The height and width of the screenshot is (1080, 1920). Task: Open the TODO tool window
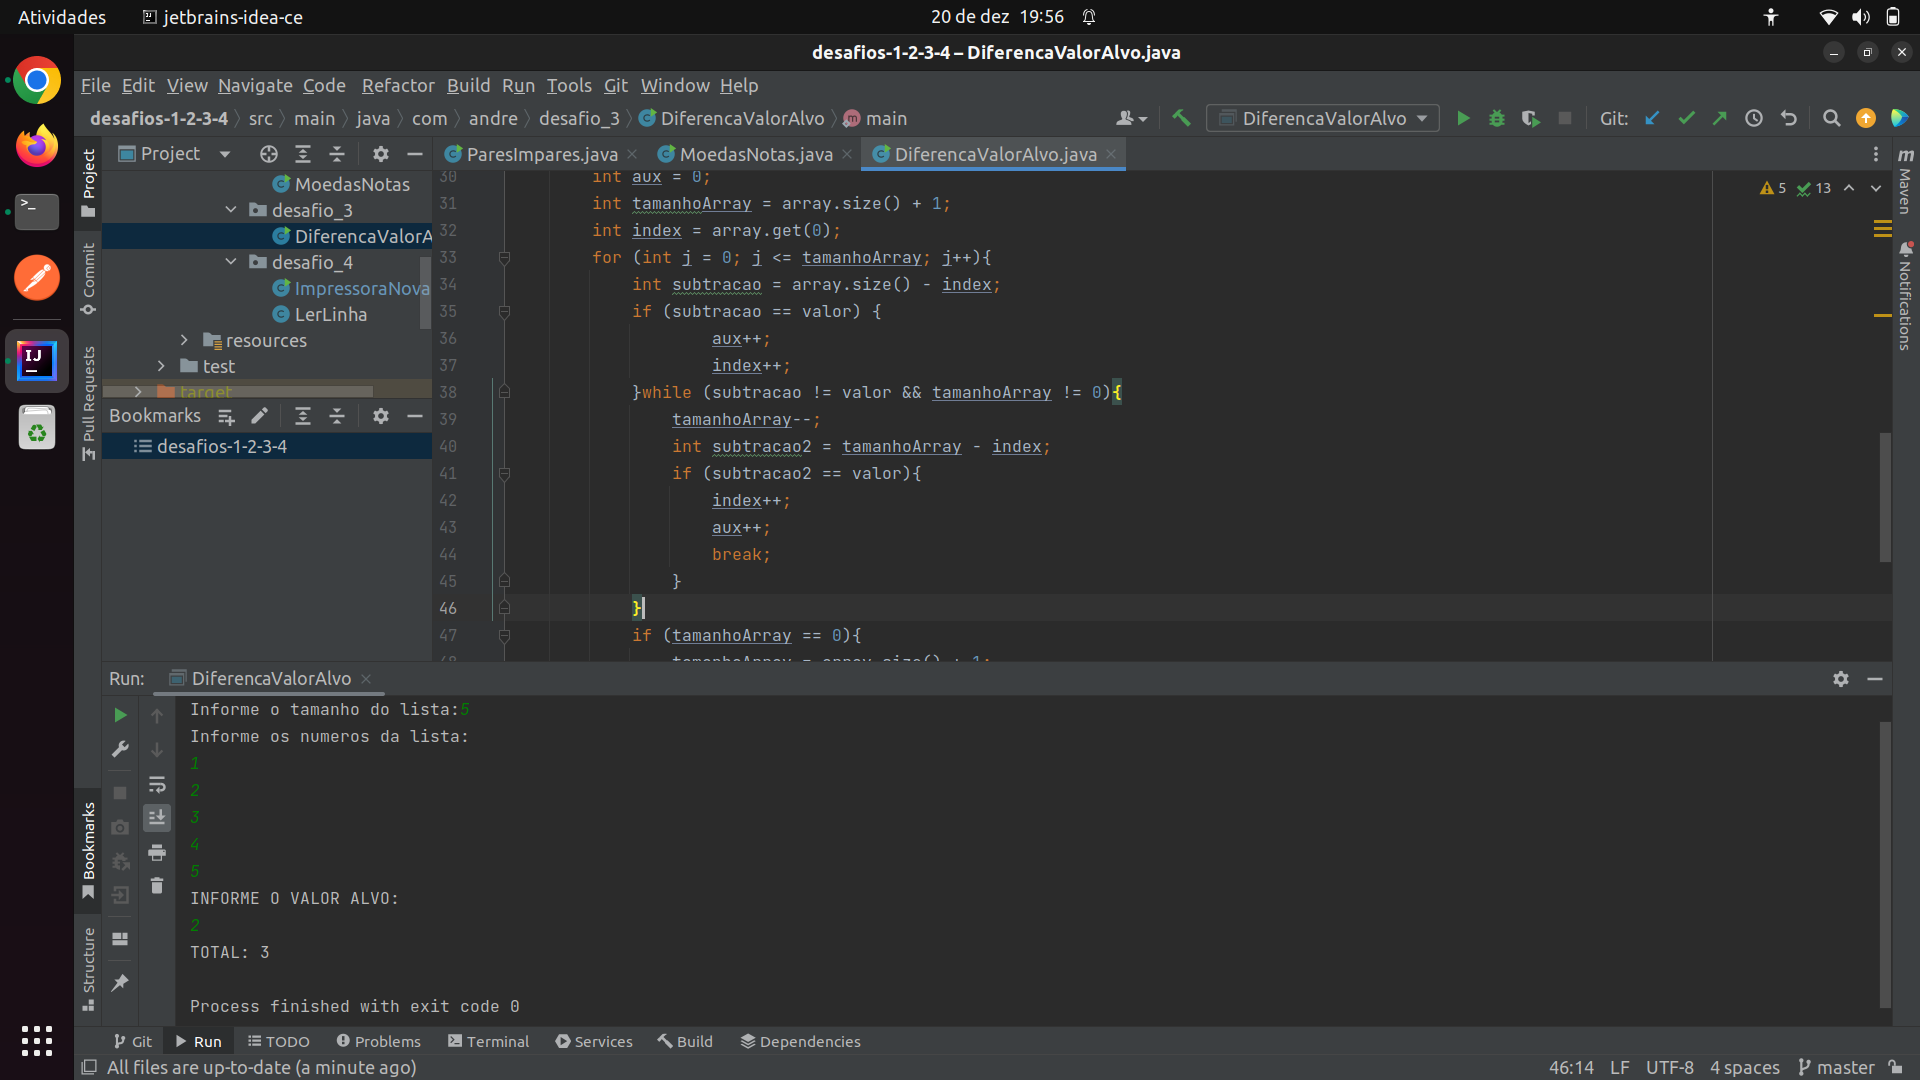click(x=278, y=1041)
